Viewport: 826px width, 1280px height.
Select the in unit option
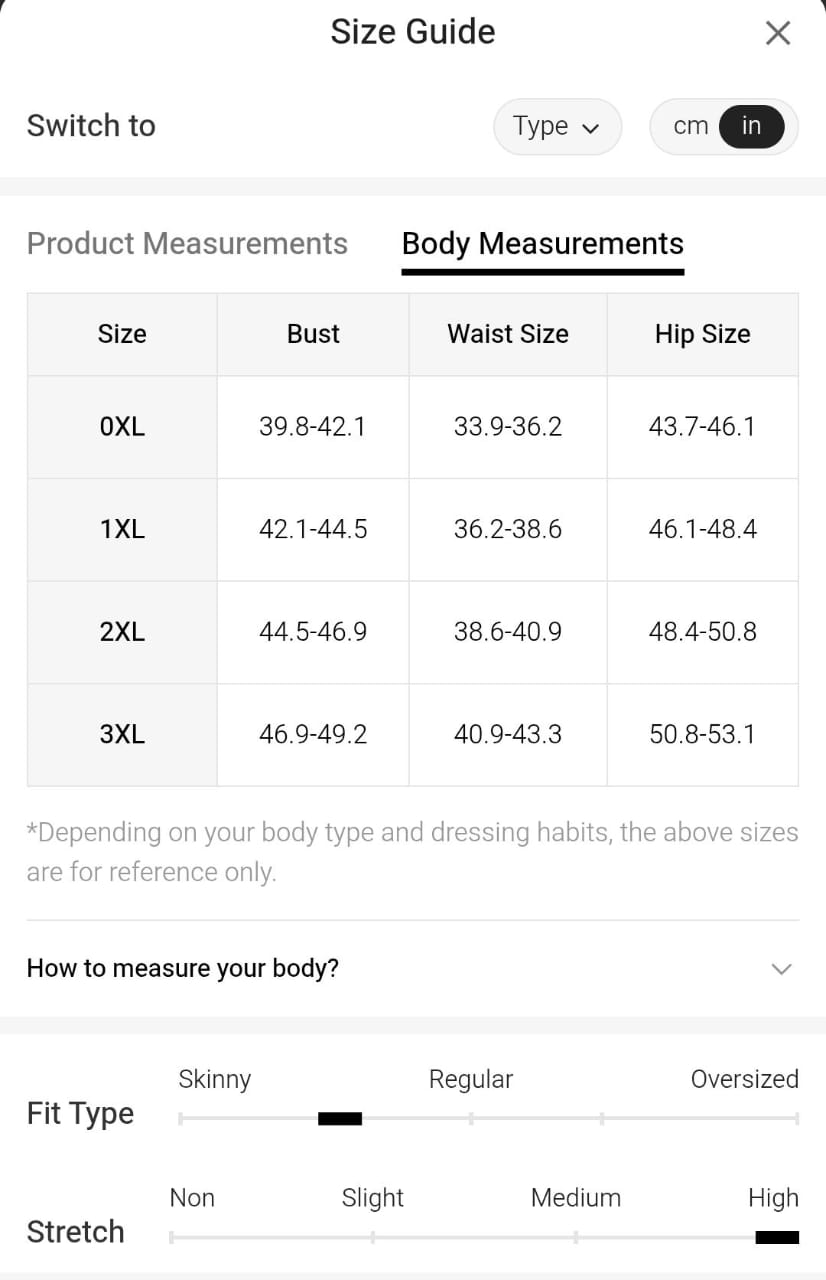tap(751, 126)
